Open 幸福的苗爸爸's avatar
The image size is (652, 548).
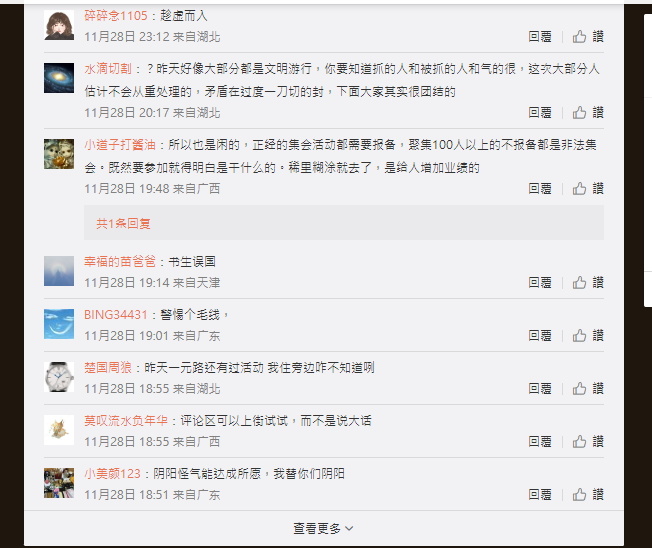click(x=59, y=271)
